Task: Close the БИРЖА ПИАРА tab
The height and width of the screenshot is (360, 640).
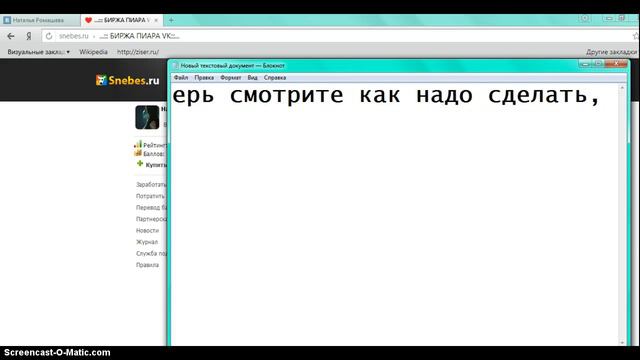Action: [156, 20]
